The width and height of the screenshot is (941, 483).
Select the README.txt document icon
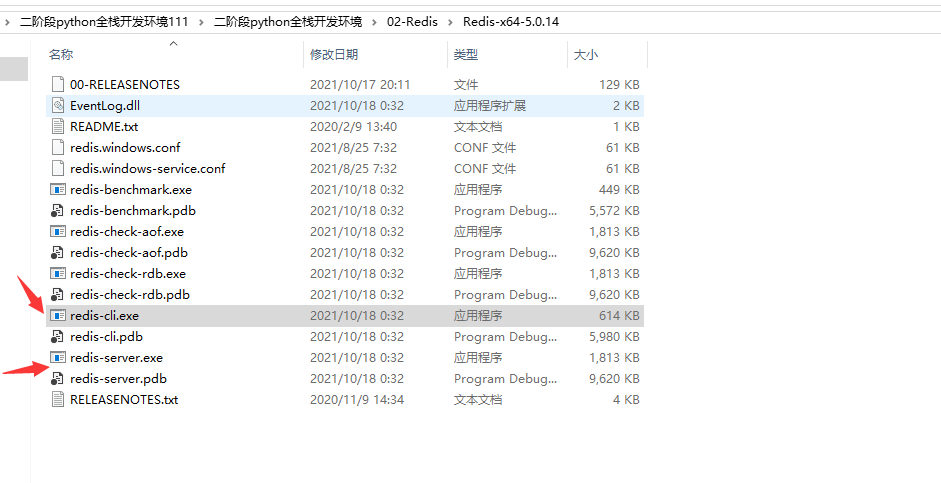(58, 127)
